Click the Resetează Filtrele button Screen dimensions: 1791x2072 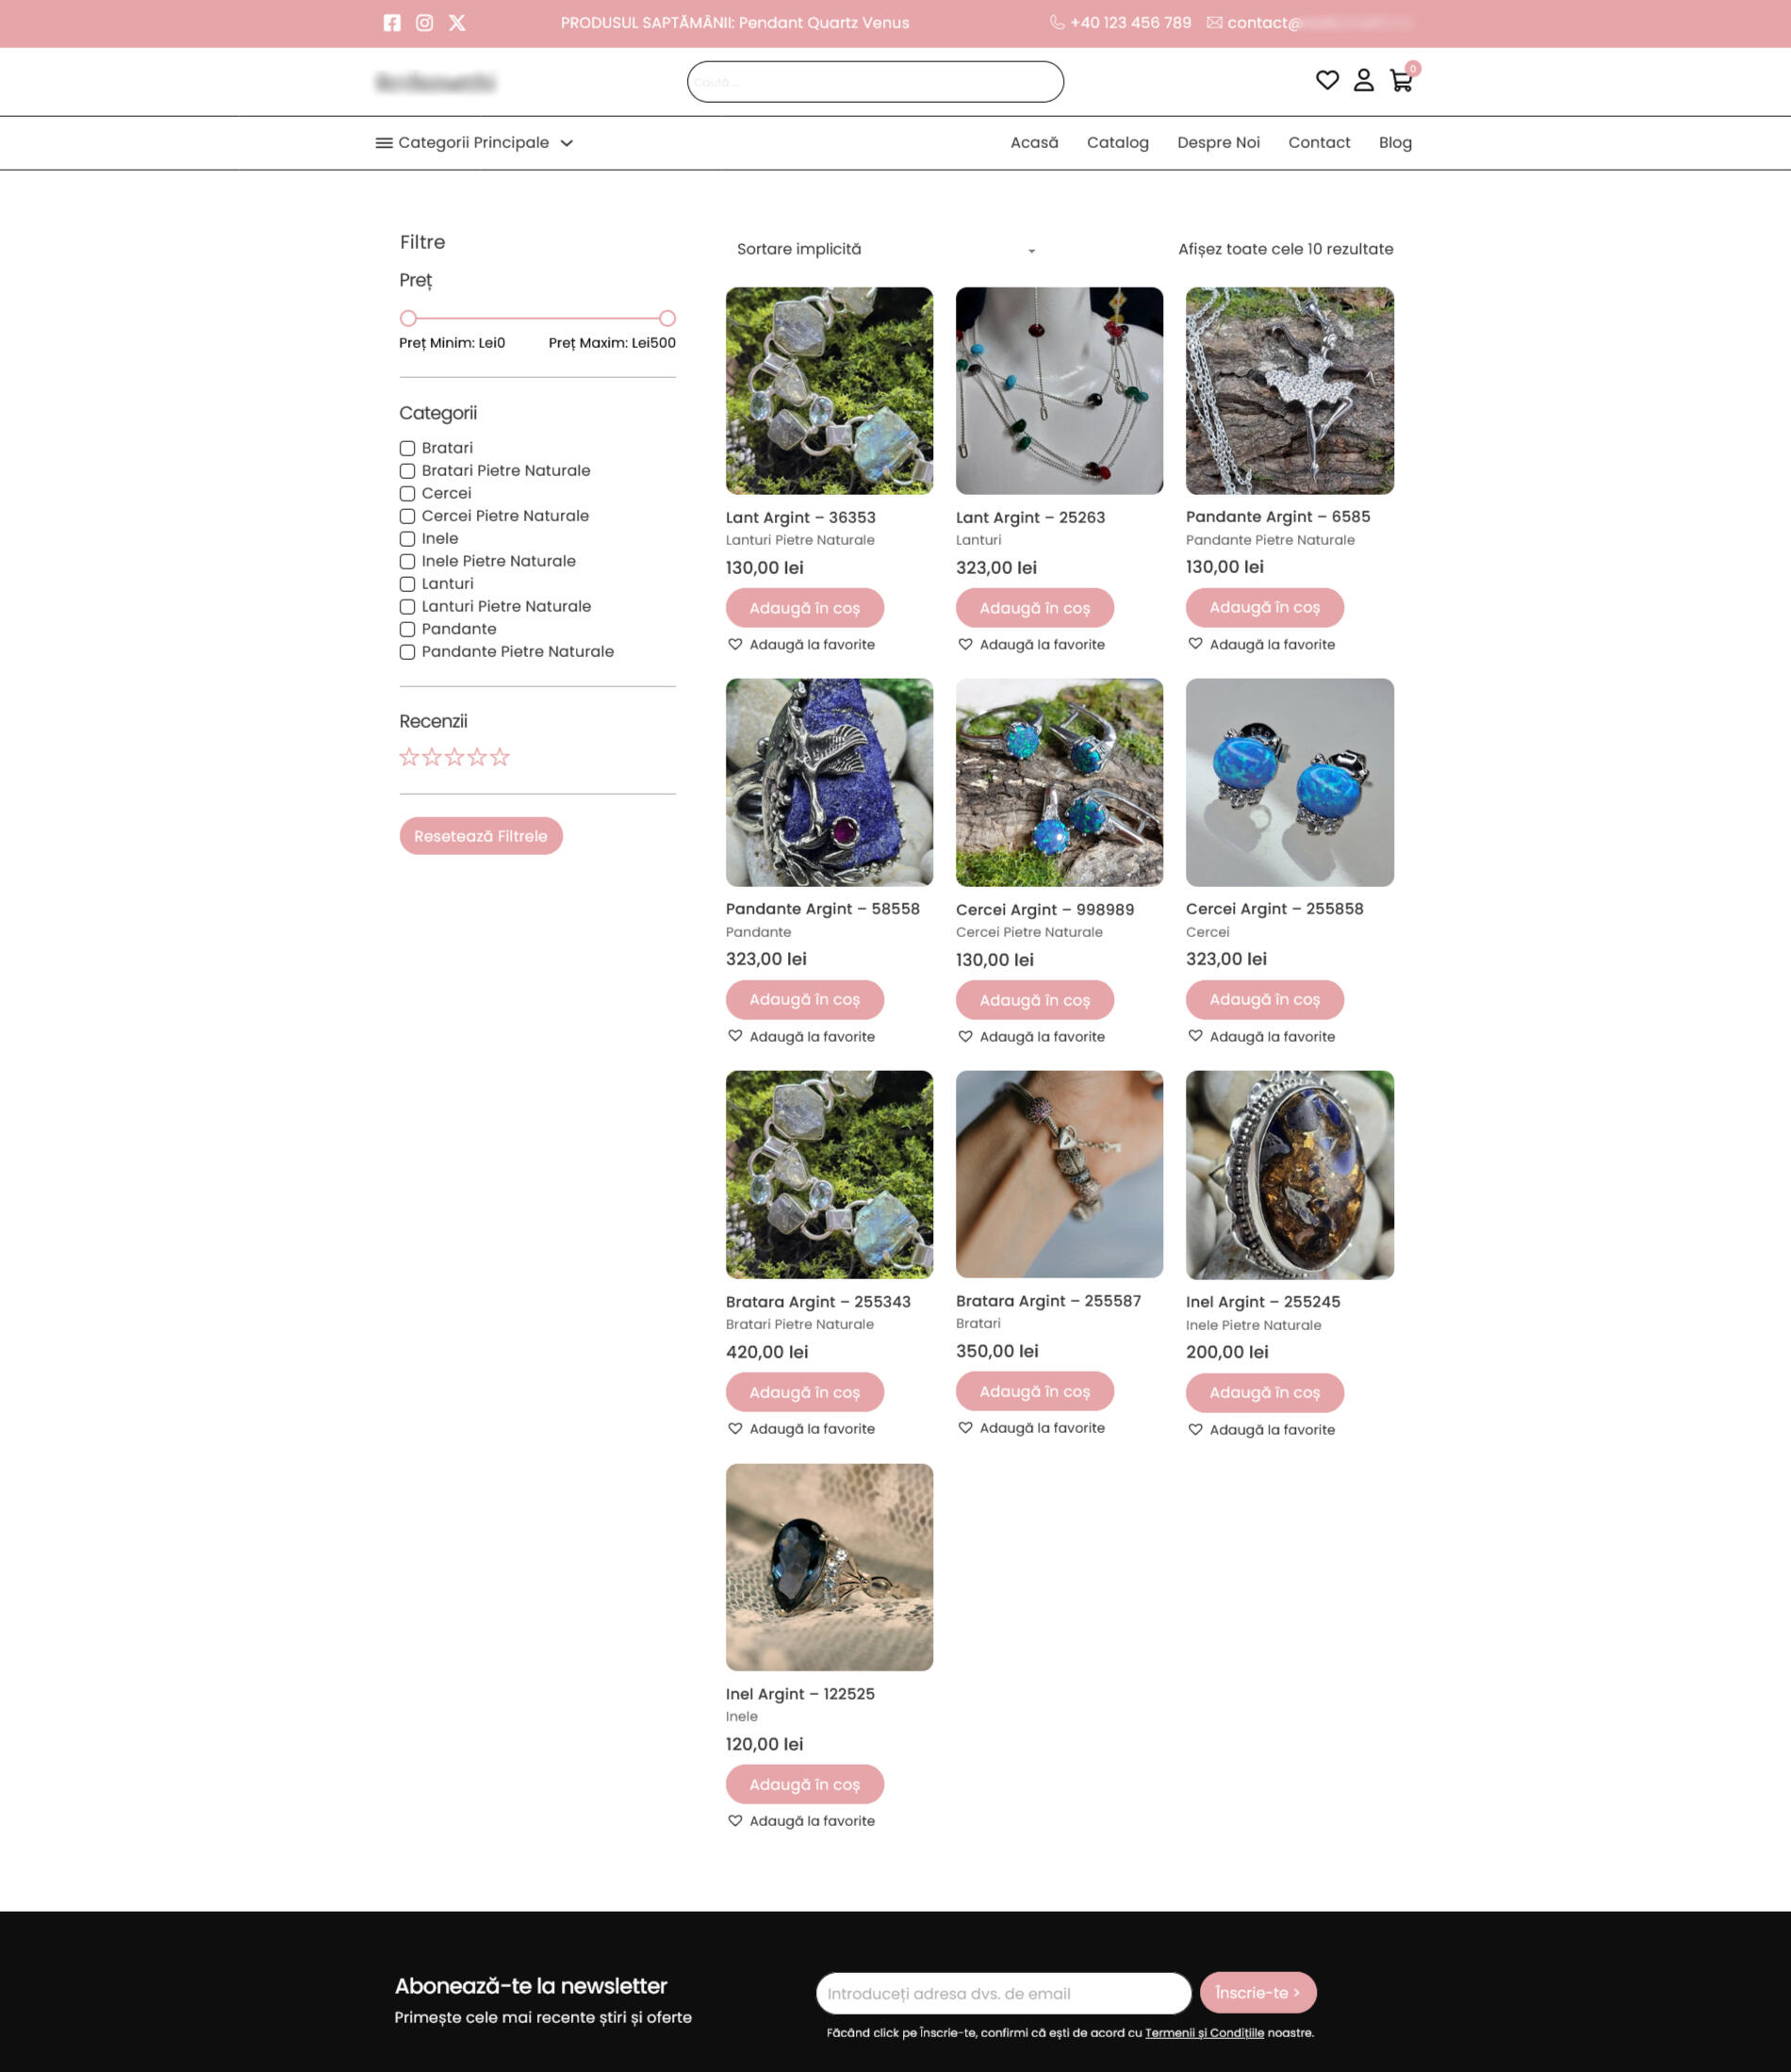pyautogui.click(x=481, y=836)
